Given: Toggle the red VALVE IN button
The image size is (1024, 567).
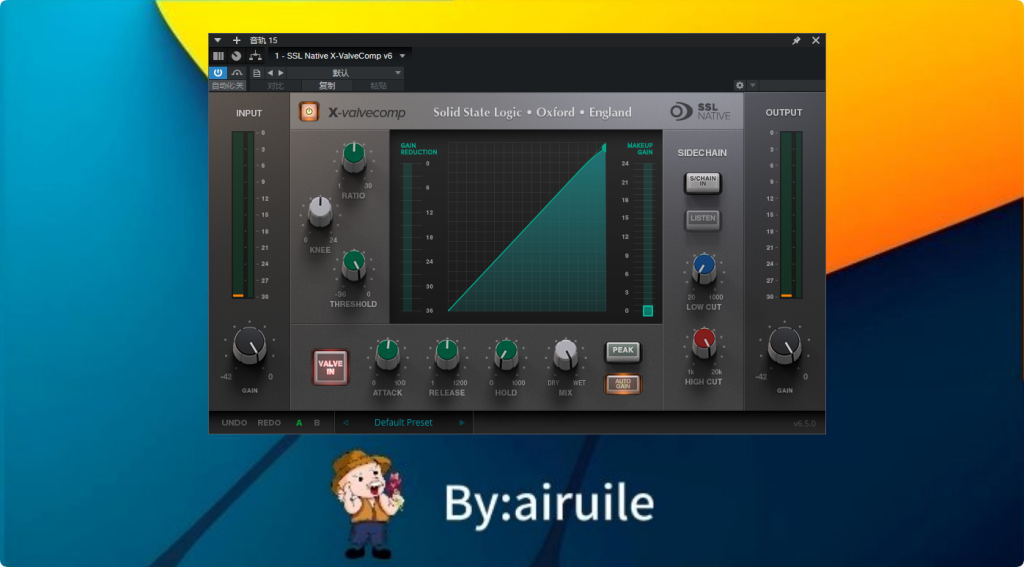Looking at the screenshot, I should (330, 367).
